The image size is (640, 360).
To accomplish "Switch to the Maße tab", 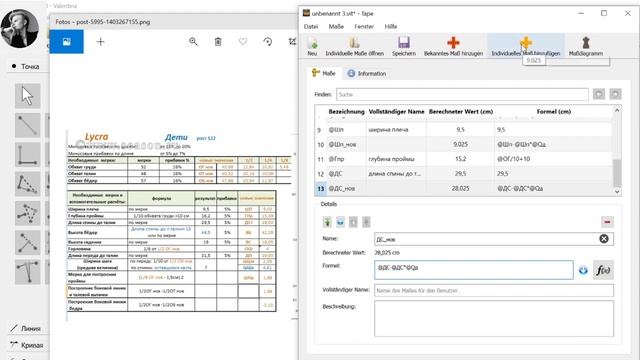I will coord(323,73).
